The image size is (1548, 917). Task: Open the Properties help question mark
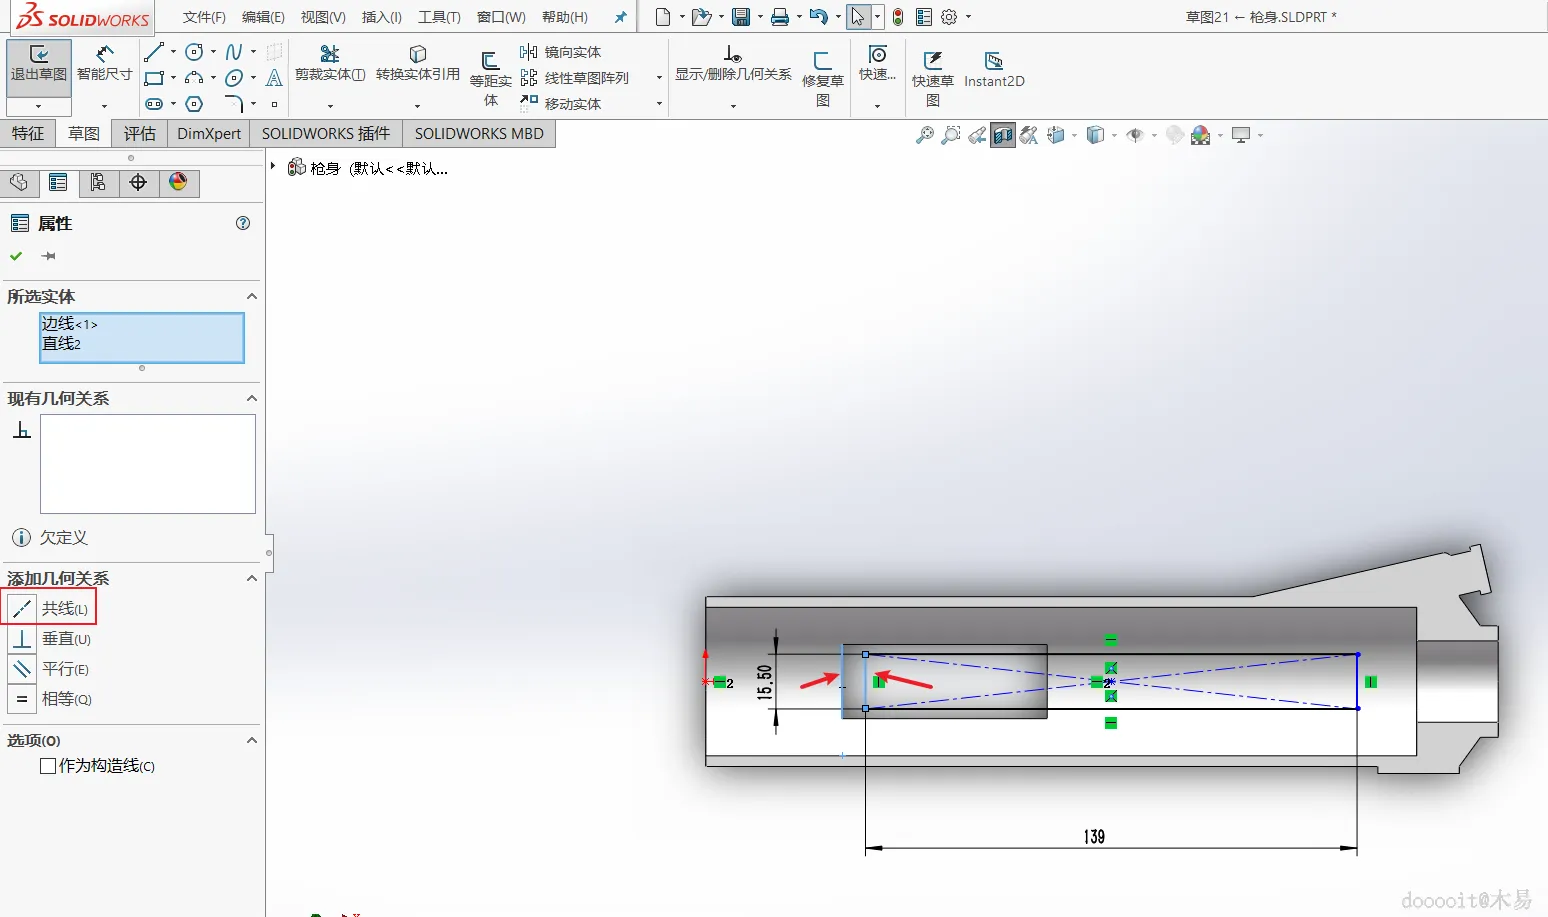coord(243,223)
